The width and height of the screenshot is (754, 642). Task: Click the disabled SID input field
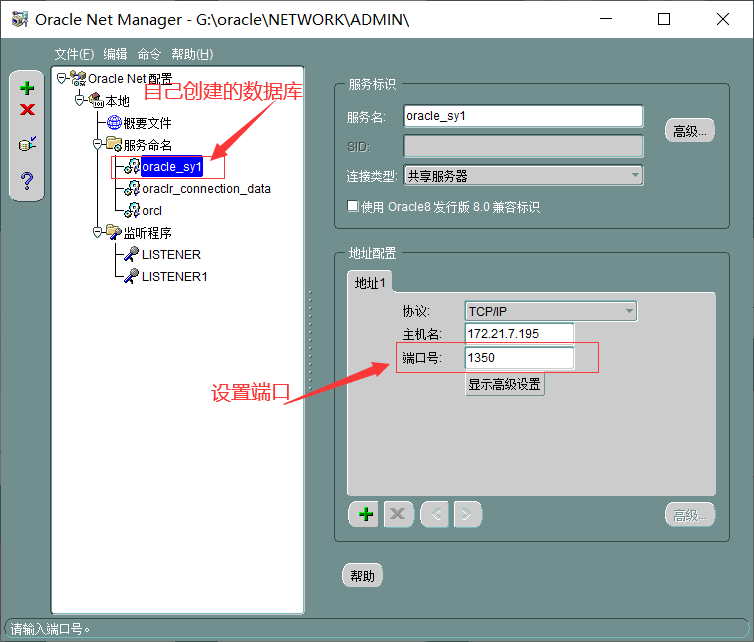523,146
